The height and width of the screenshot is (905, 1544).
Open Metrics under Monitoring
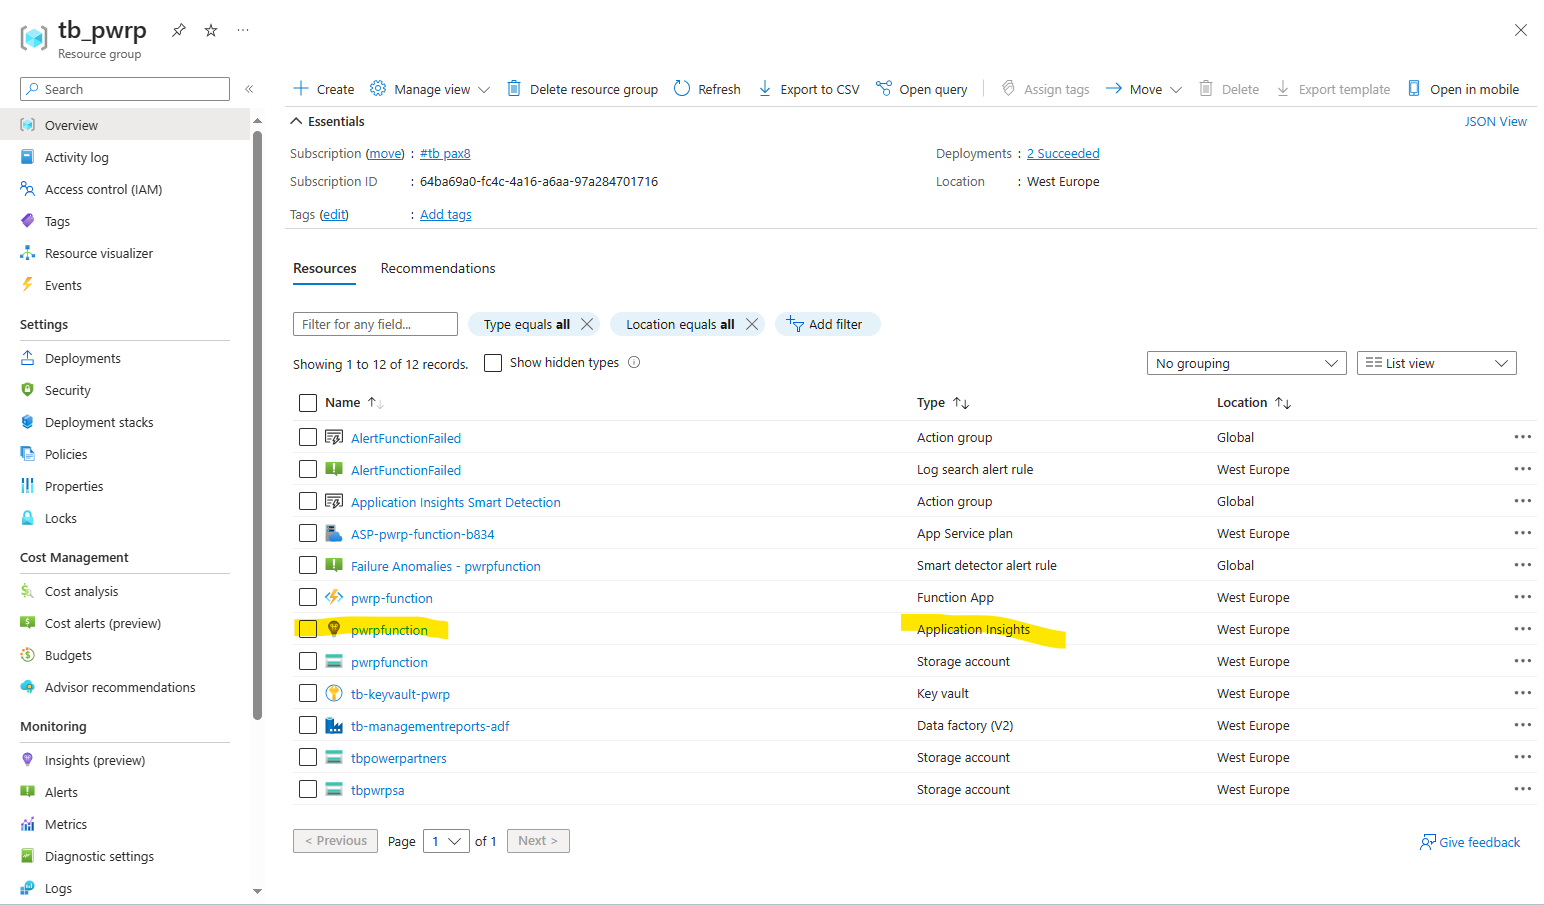[x=66, y=824]
